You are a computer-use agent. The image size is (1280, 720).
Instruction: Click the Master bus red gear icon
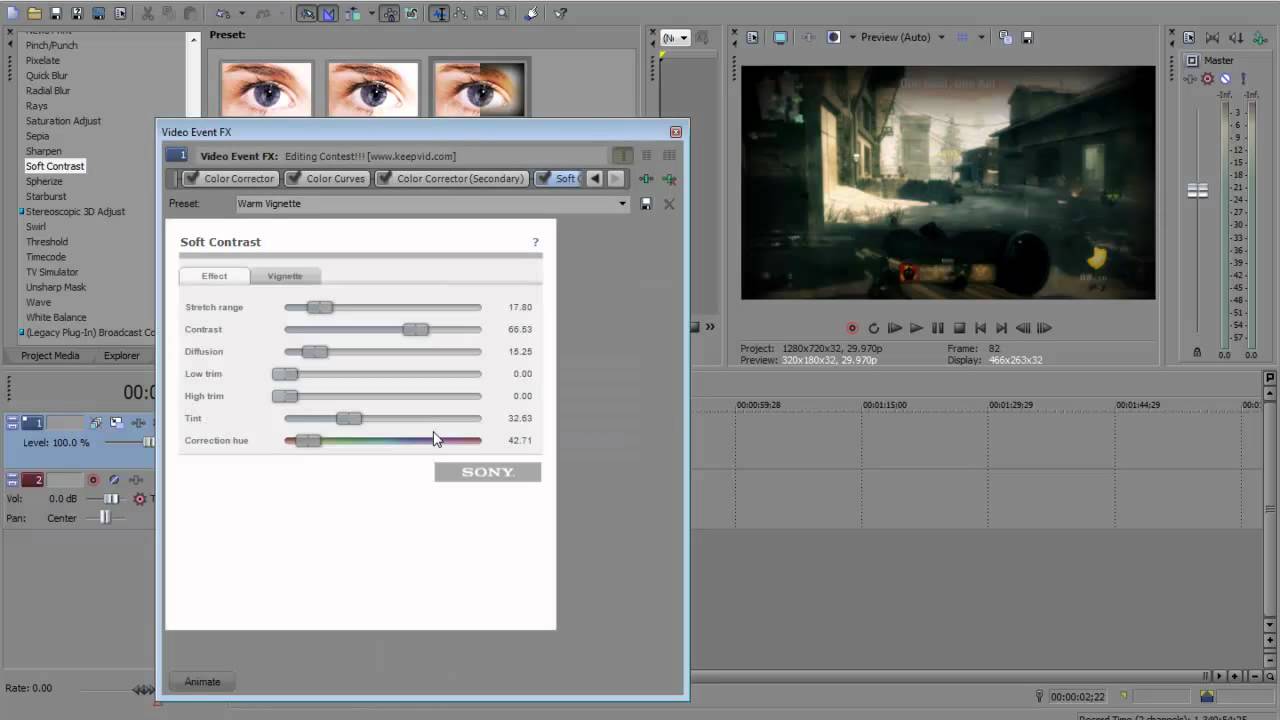[1207, 79]
